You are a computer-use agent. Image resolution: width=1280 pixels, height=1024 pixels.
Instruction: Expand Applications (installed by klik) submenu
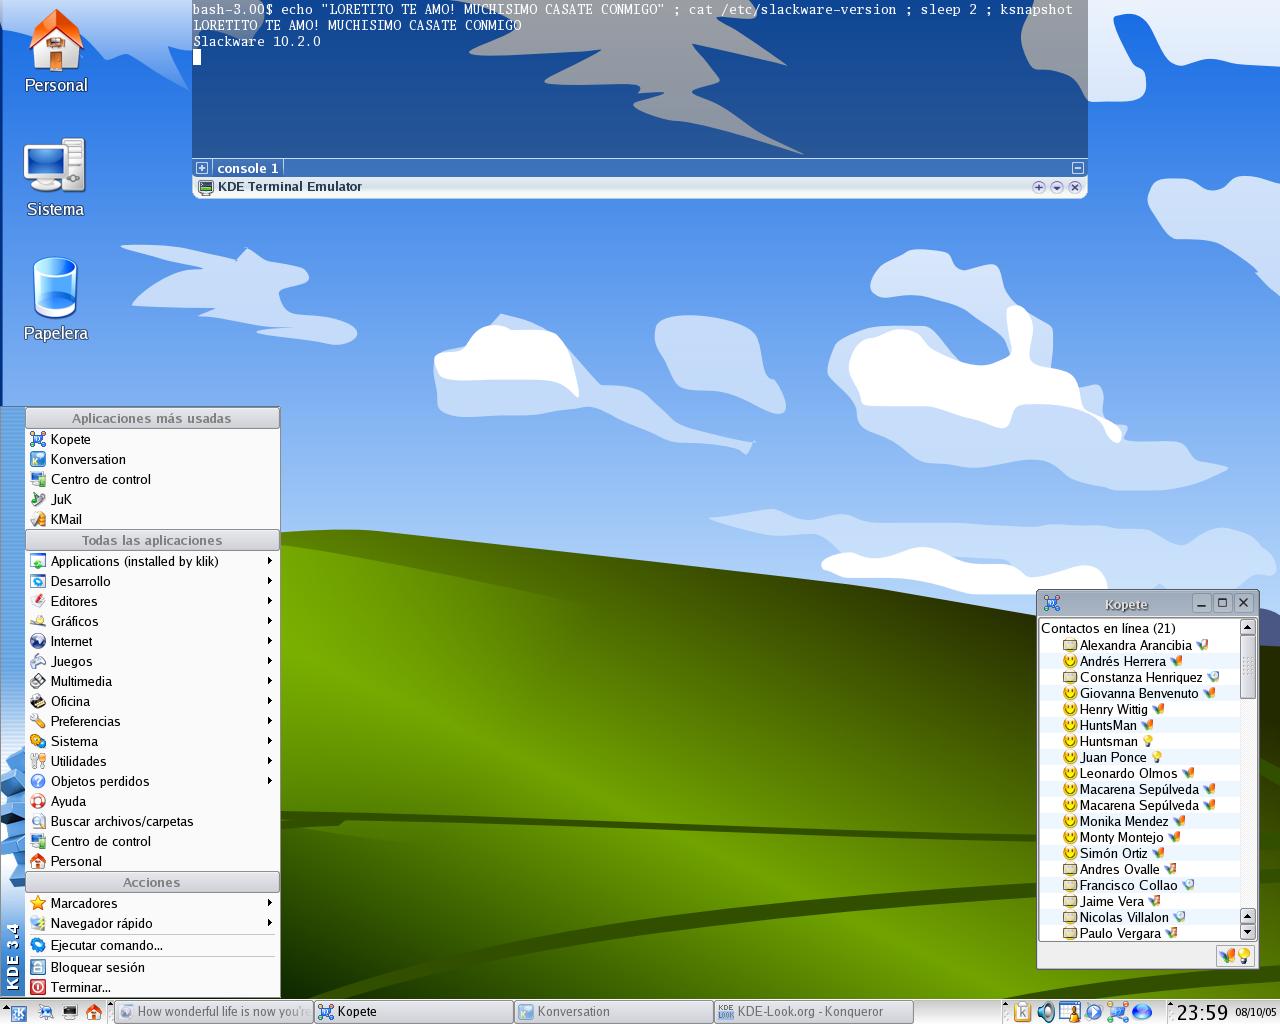(152, 561)
